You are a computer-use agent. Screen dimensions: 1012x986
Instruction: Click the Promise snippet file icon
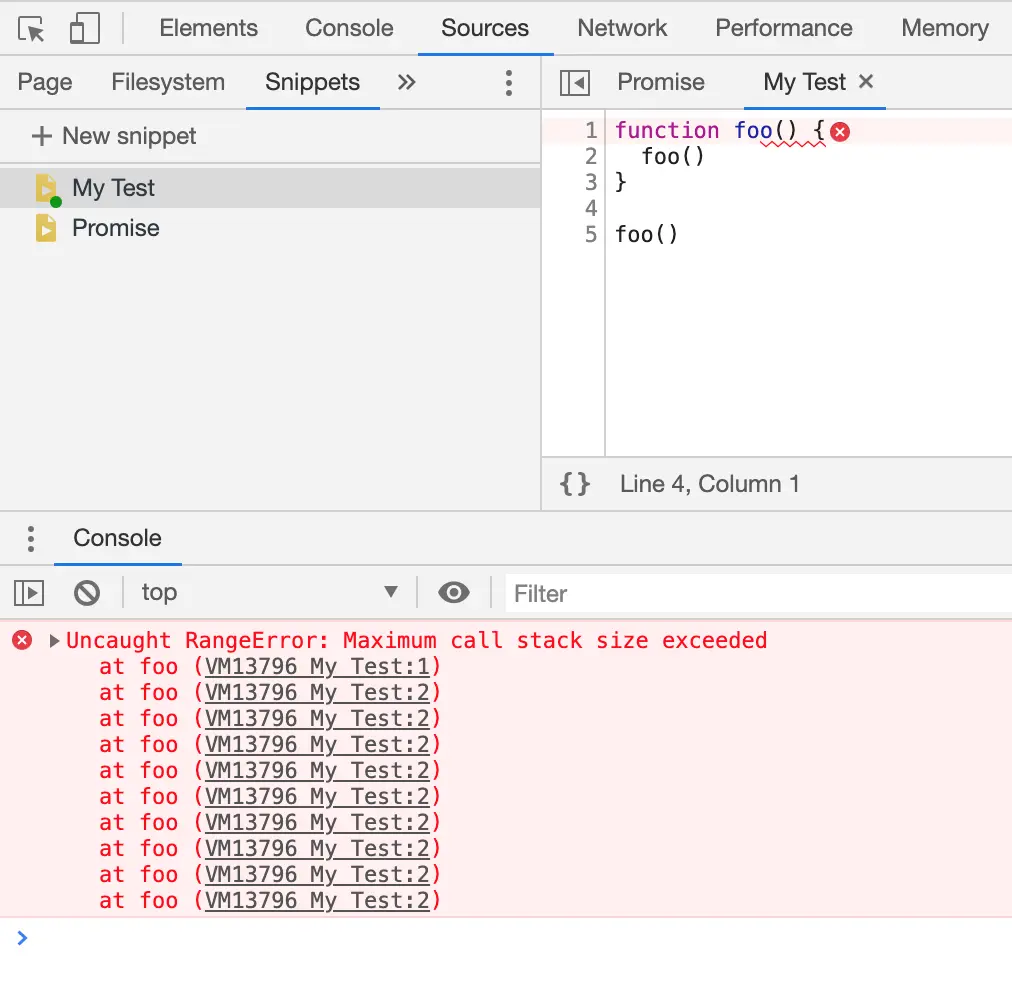point(46,228)
